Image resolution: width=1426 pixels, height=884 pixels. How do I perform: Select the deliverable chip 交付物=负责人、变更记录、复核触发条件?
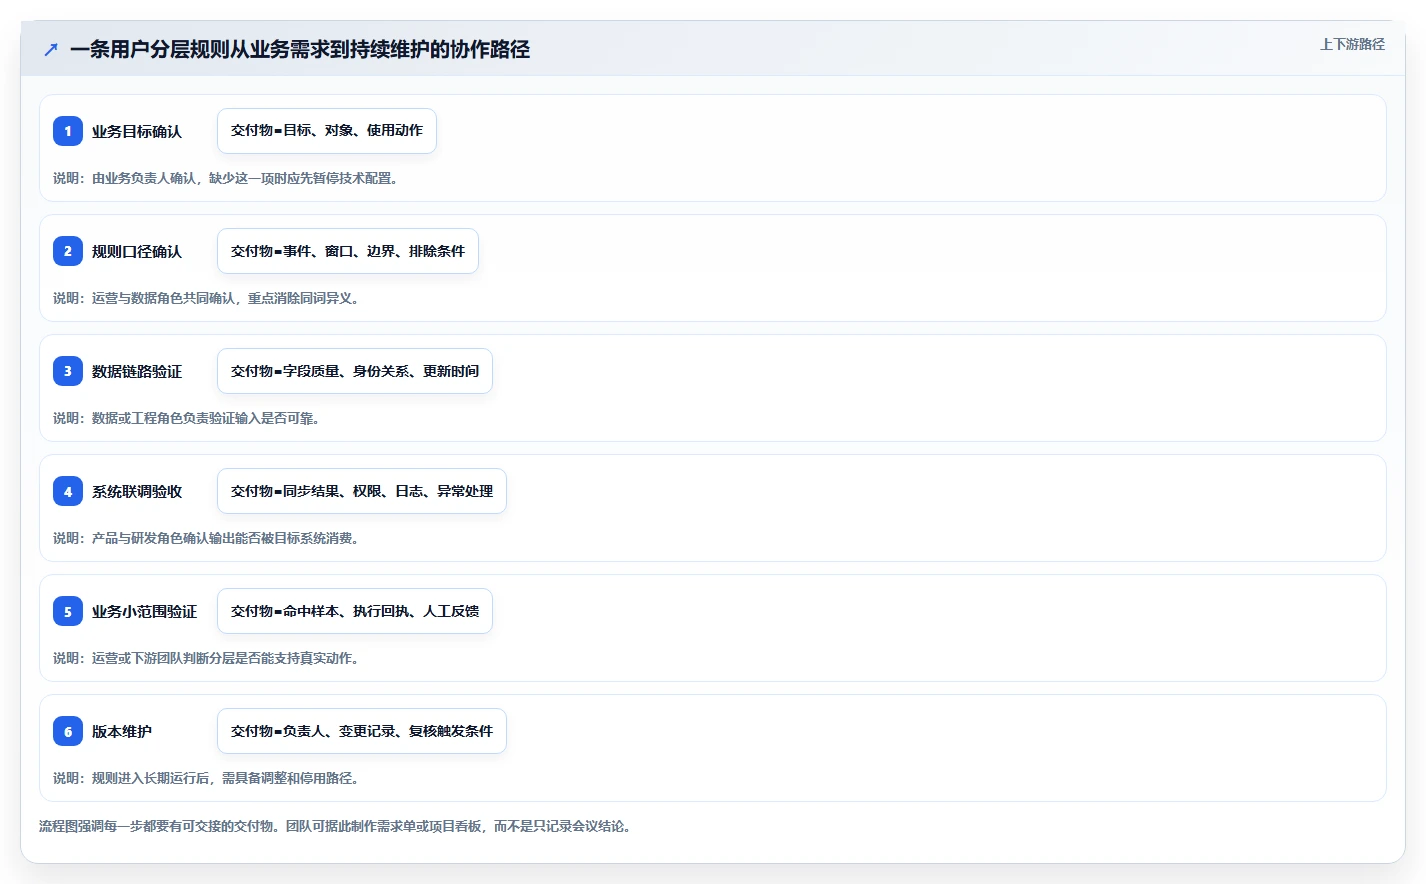(362, 731)
